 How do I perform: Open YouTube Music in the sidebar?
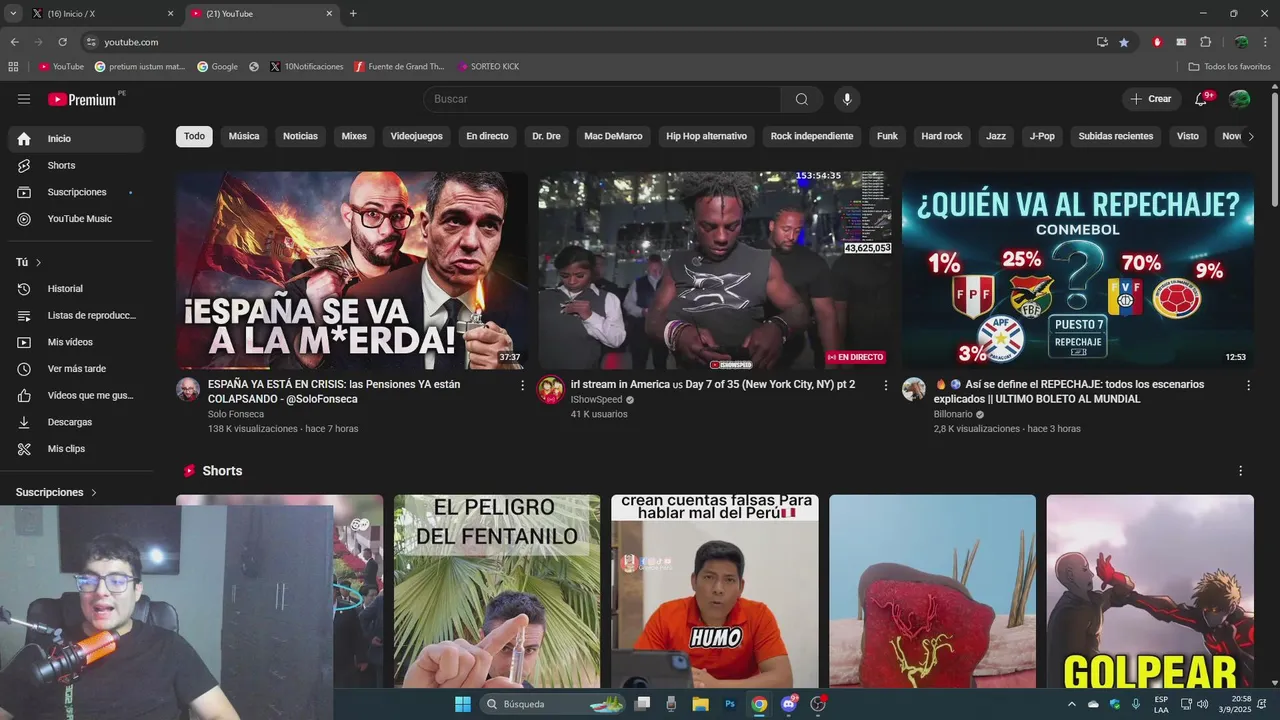[75, 219]
